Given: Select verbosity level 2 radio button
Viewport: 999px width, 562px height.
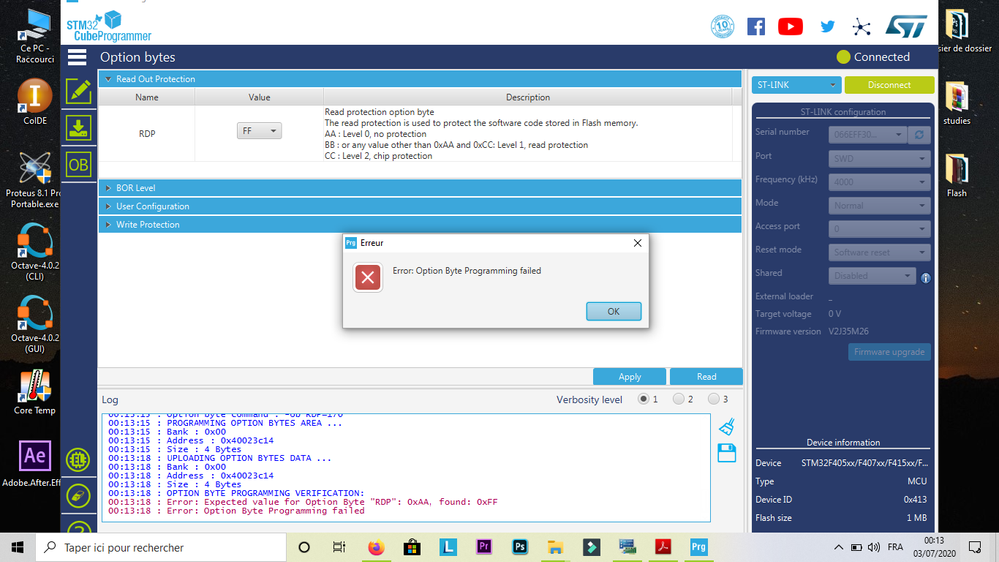Looking at the screenshot, I should [x=679, y=399].
